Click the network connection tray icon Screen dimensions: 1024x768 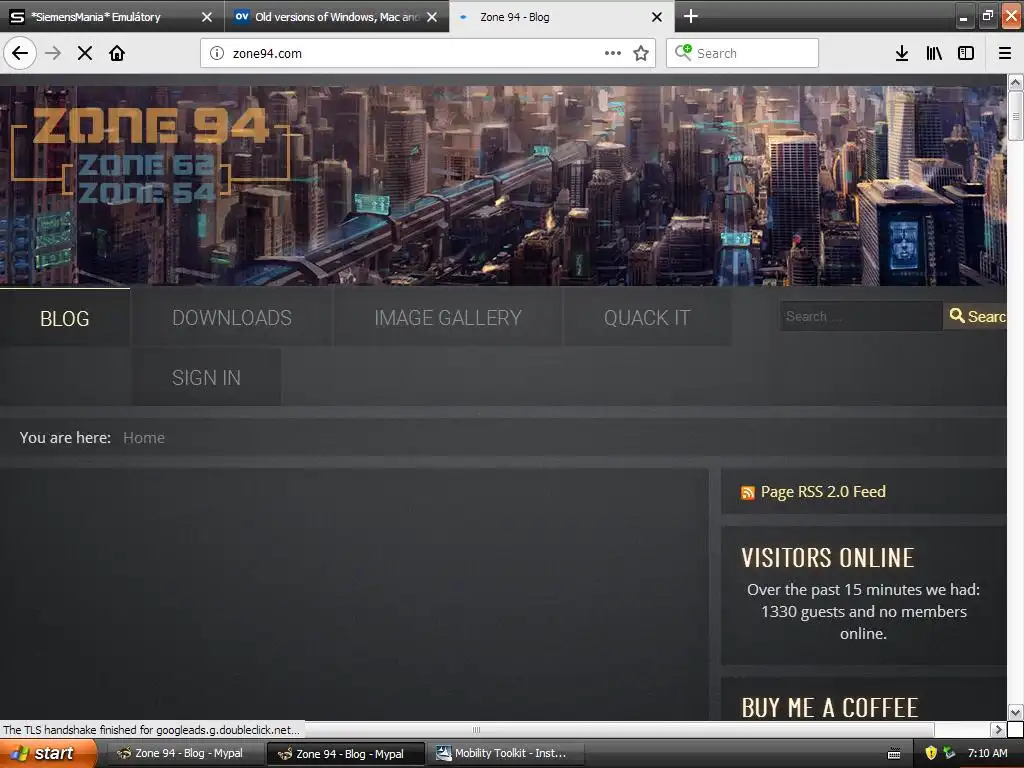click(950, 753)
